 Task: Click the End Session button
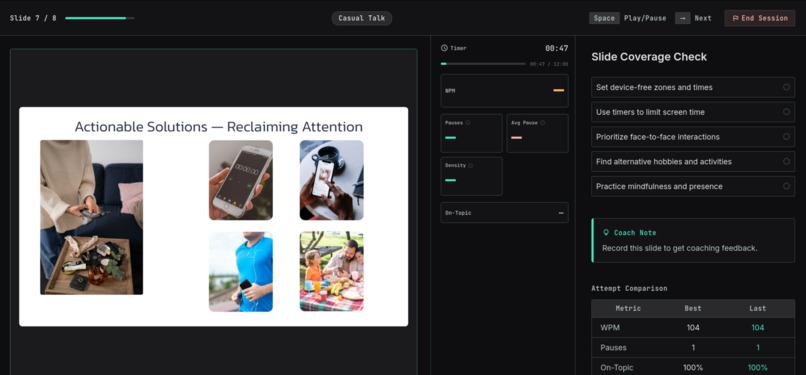[x=760, y=18]
